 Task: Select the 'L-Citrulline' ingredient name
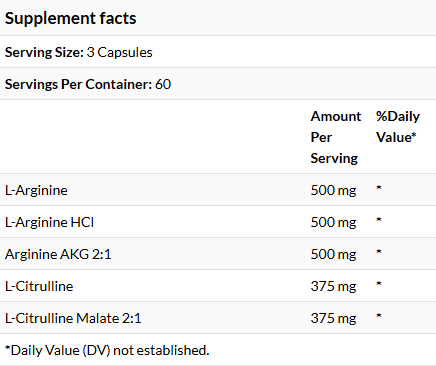[x=39, y=286]
